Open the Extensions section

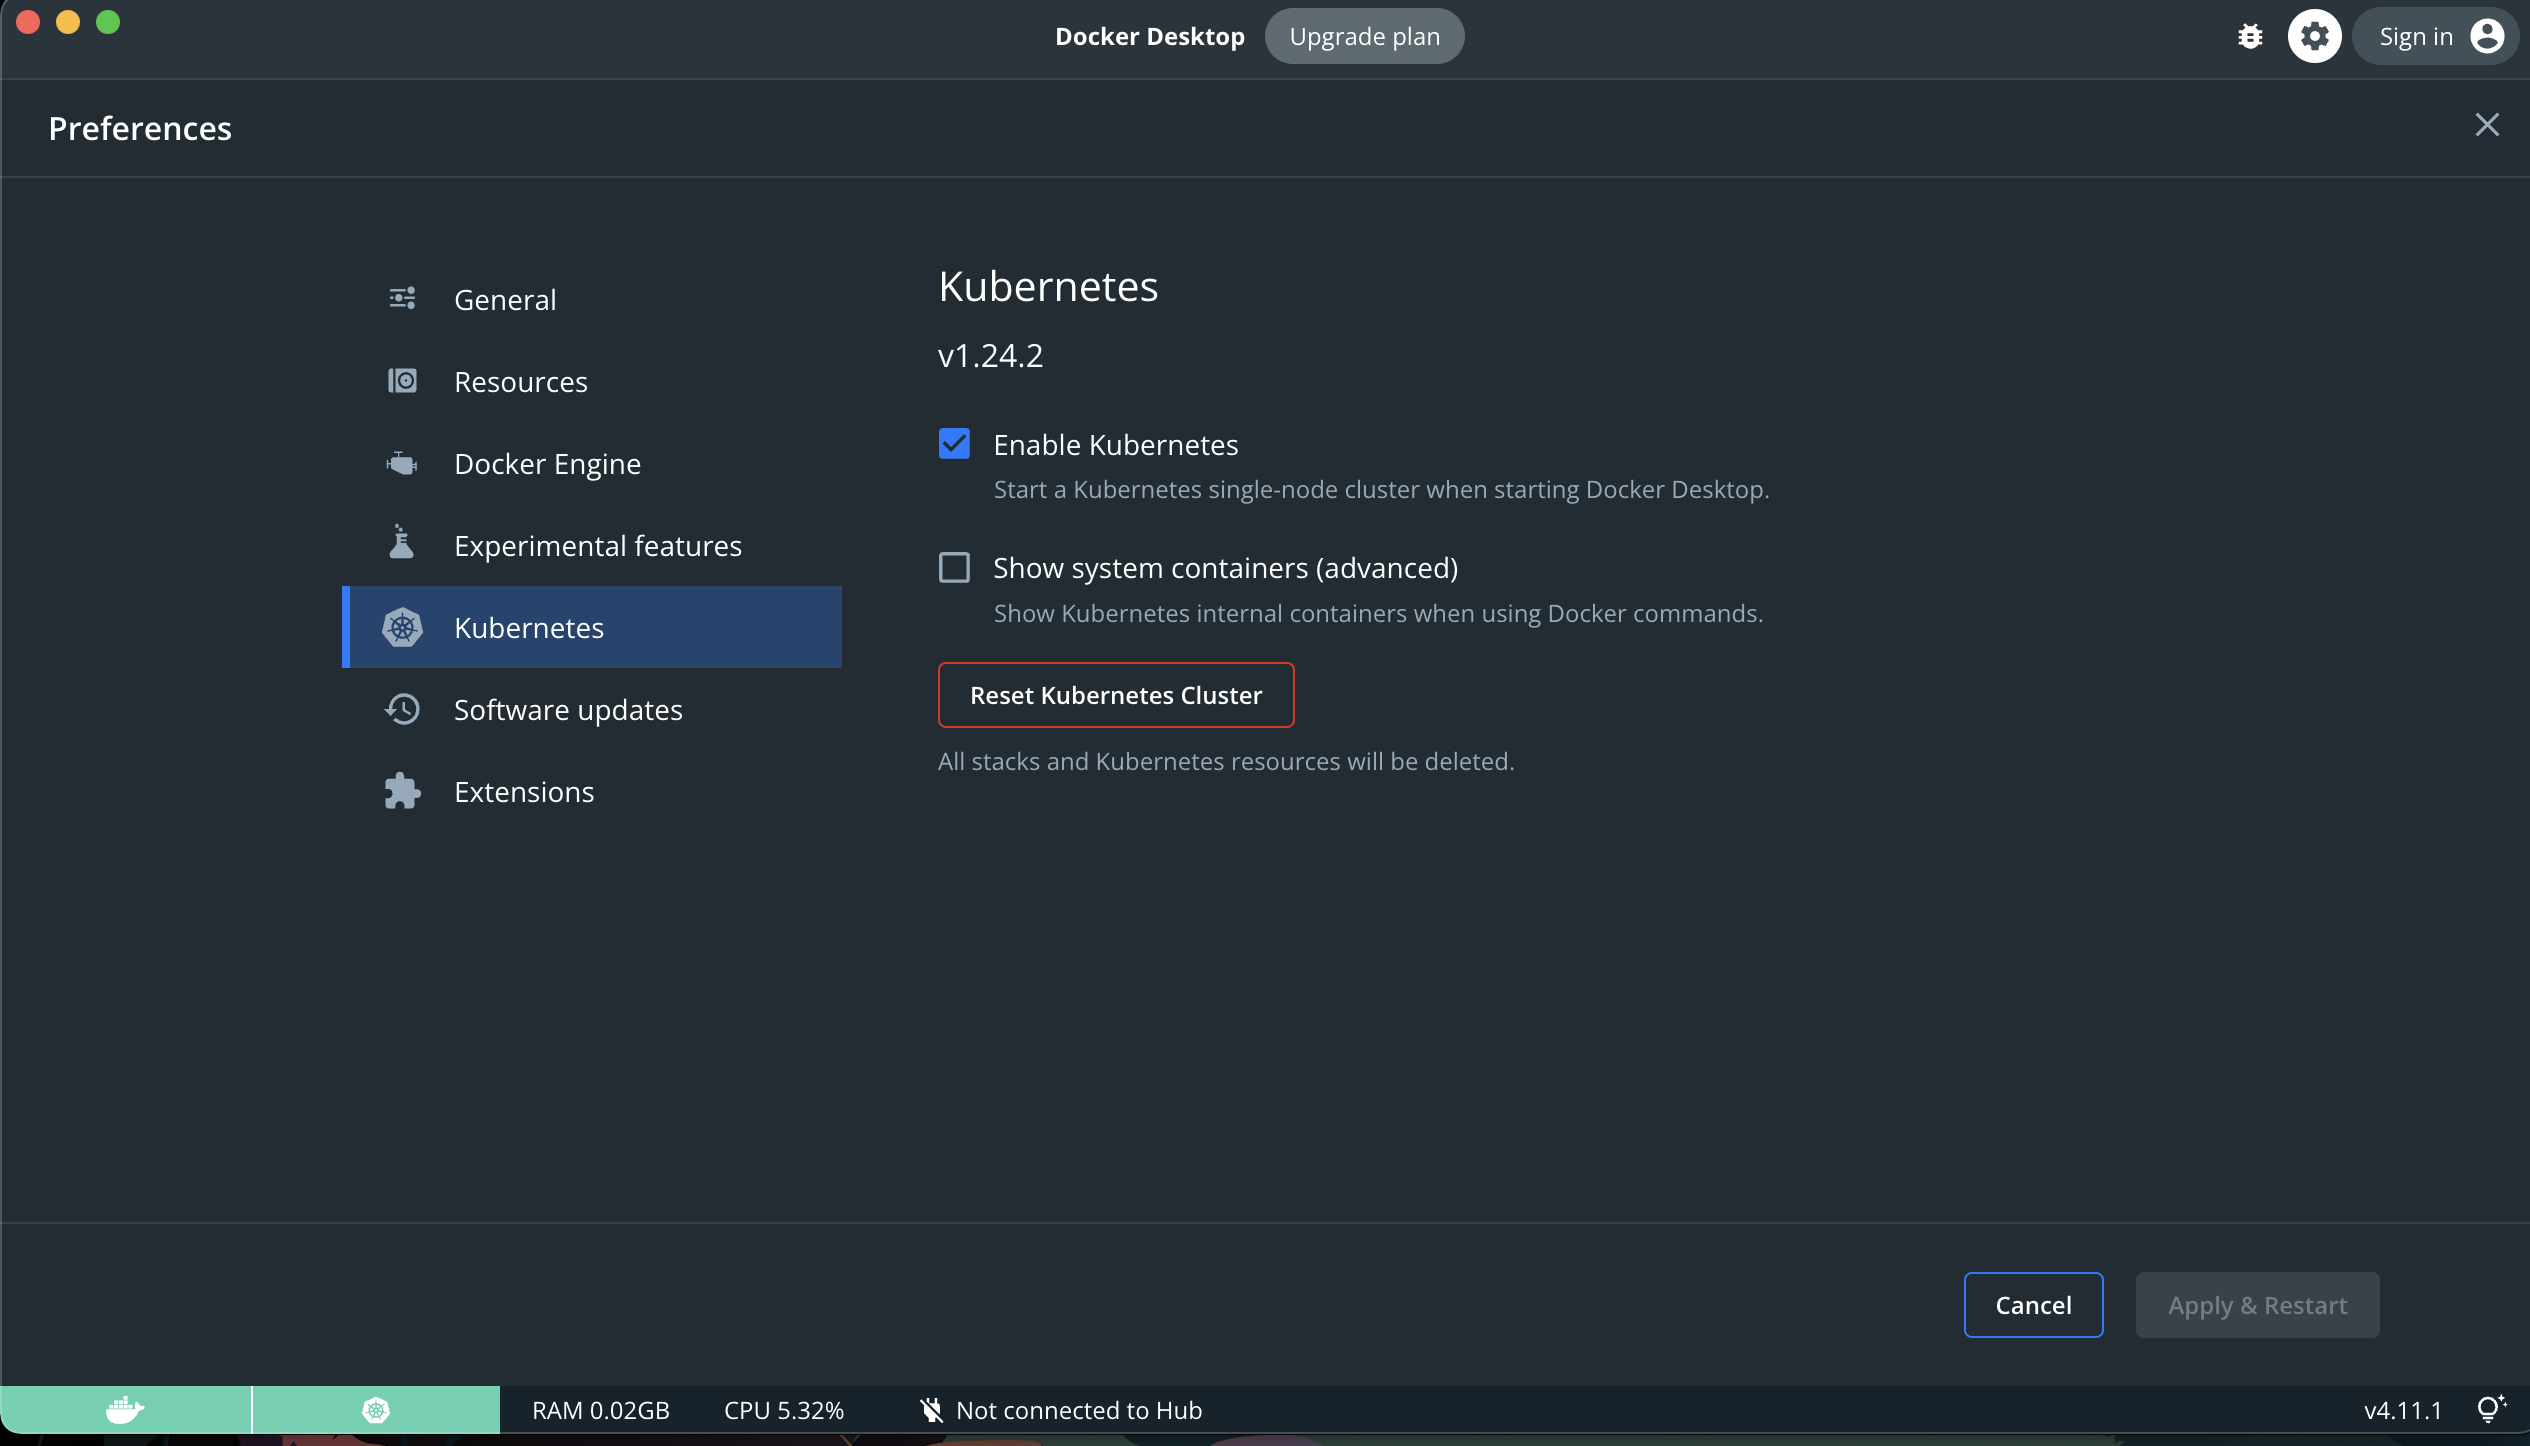[592, 791]
